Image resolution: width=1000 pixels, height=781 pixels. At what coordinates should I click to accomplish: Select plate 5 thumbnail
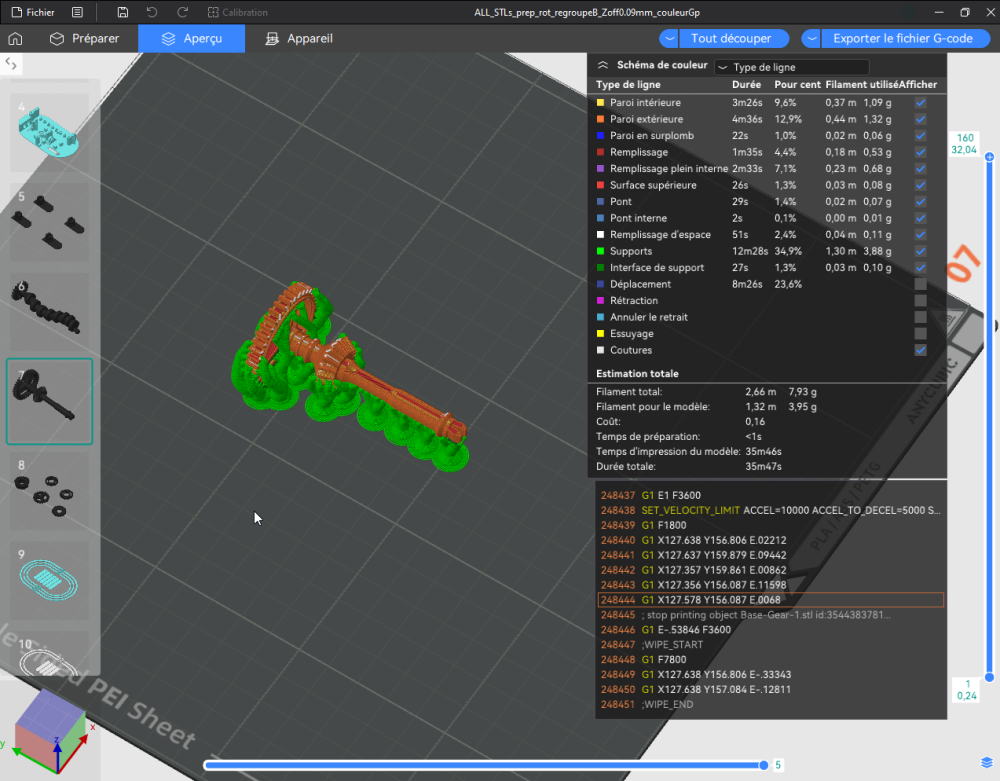click(49, 222)
